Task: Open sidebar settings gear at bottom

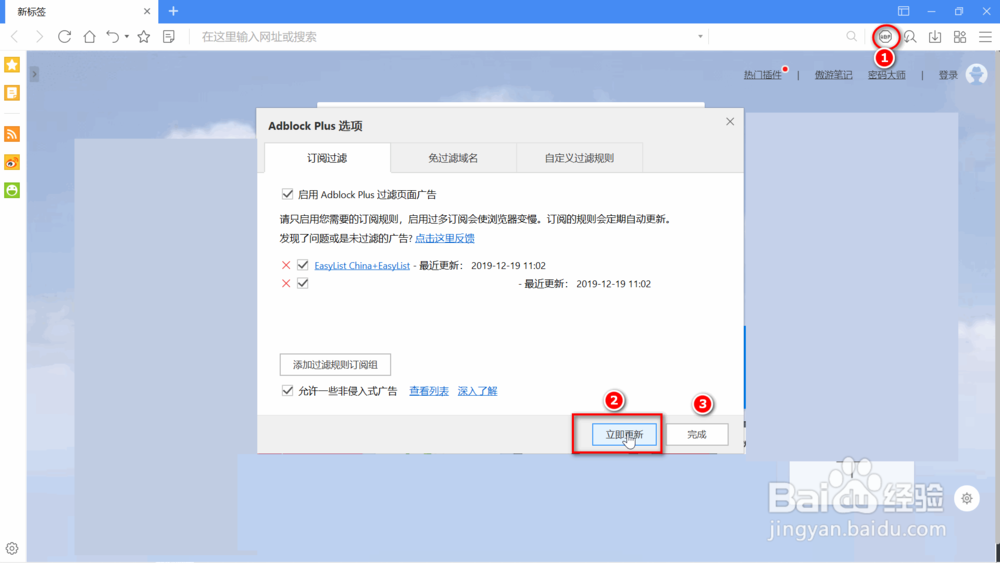Action: coord(12,548)
